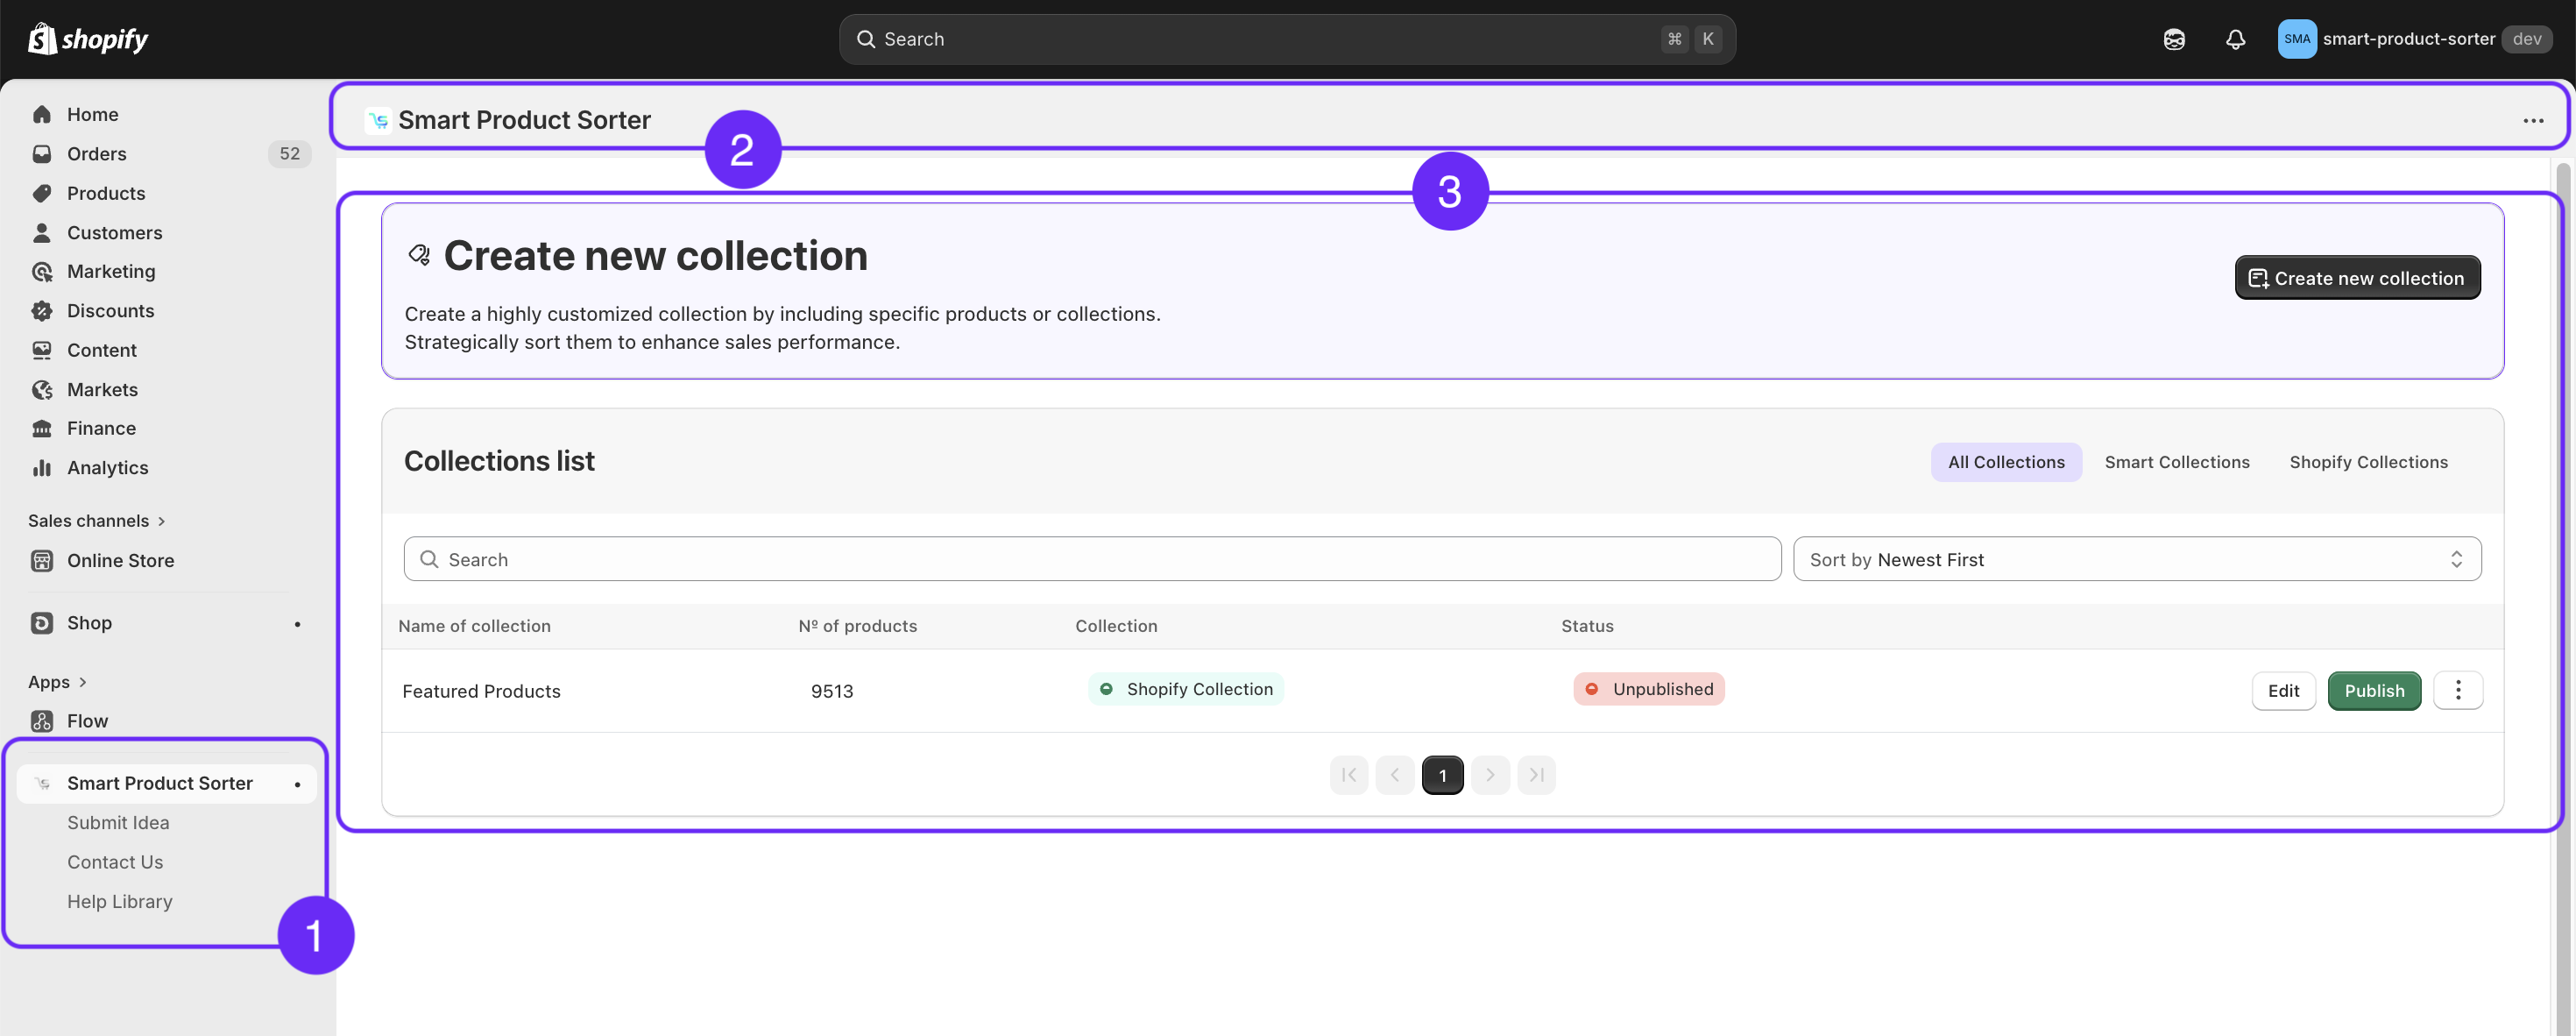Go to the next page of collections
This screenshot has width=2576, height=1036.
point(1490,775)
